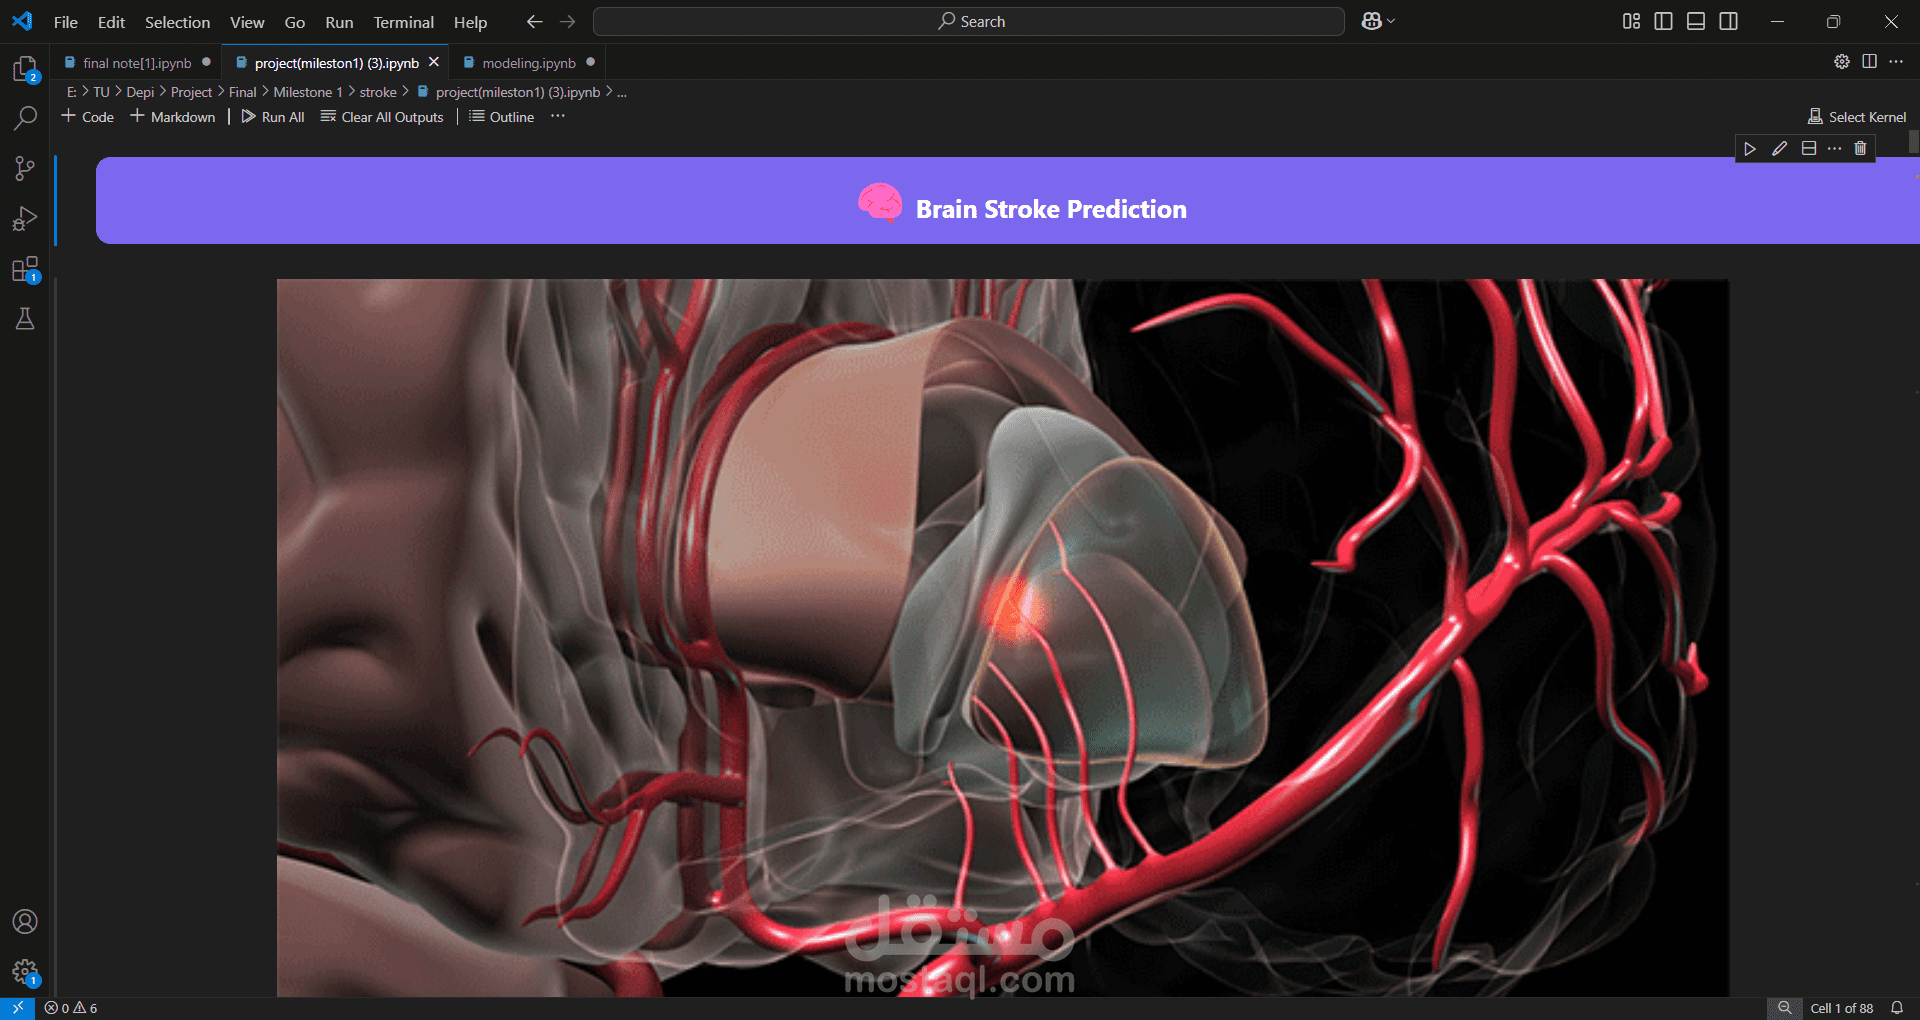This screenshot has height=1020, width=1920.
Task: Open the Help menu
Action: (470, 22)
